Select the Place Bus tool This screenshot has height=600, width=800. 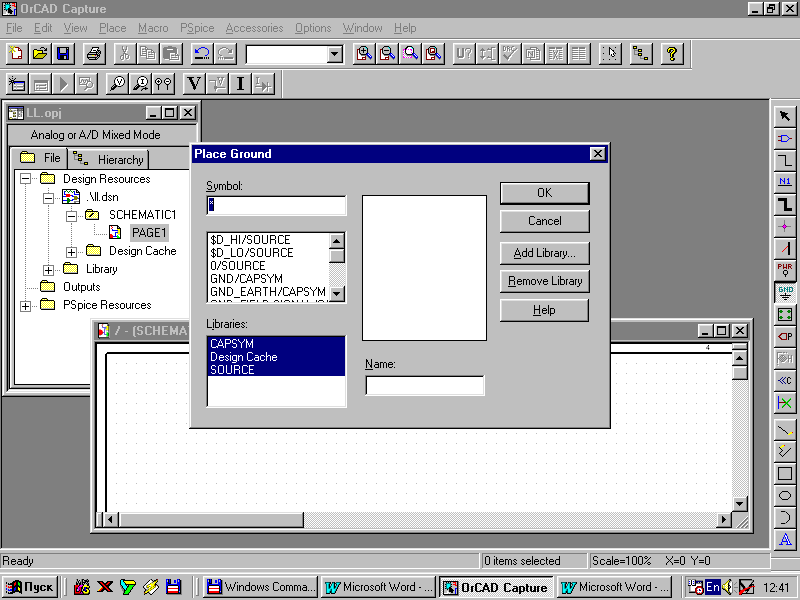click(x=785, y=204)
